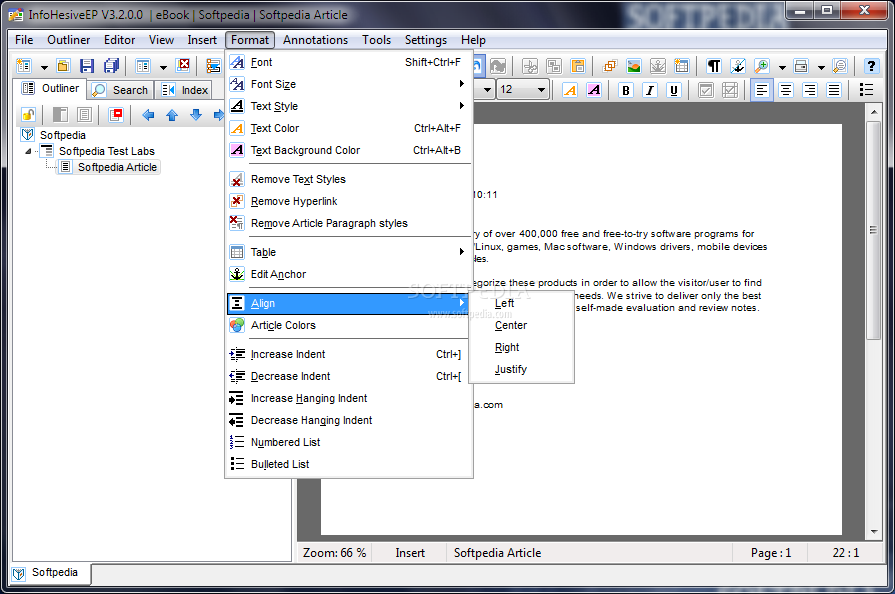Choose Increase Hanging Indent
This screenshot has height=594, width=895.
pyautogui.click(x=349, y=398)
